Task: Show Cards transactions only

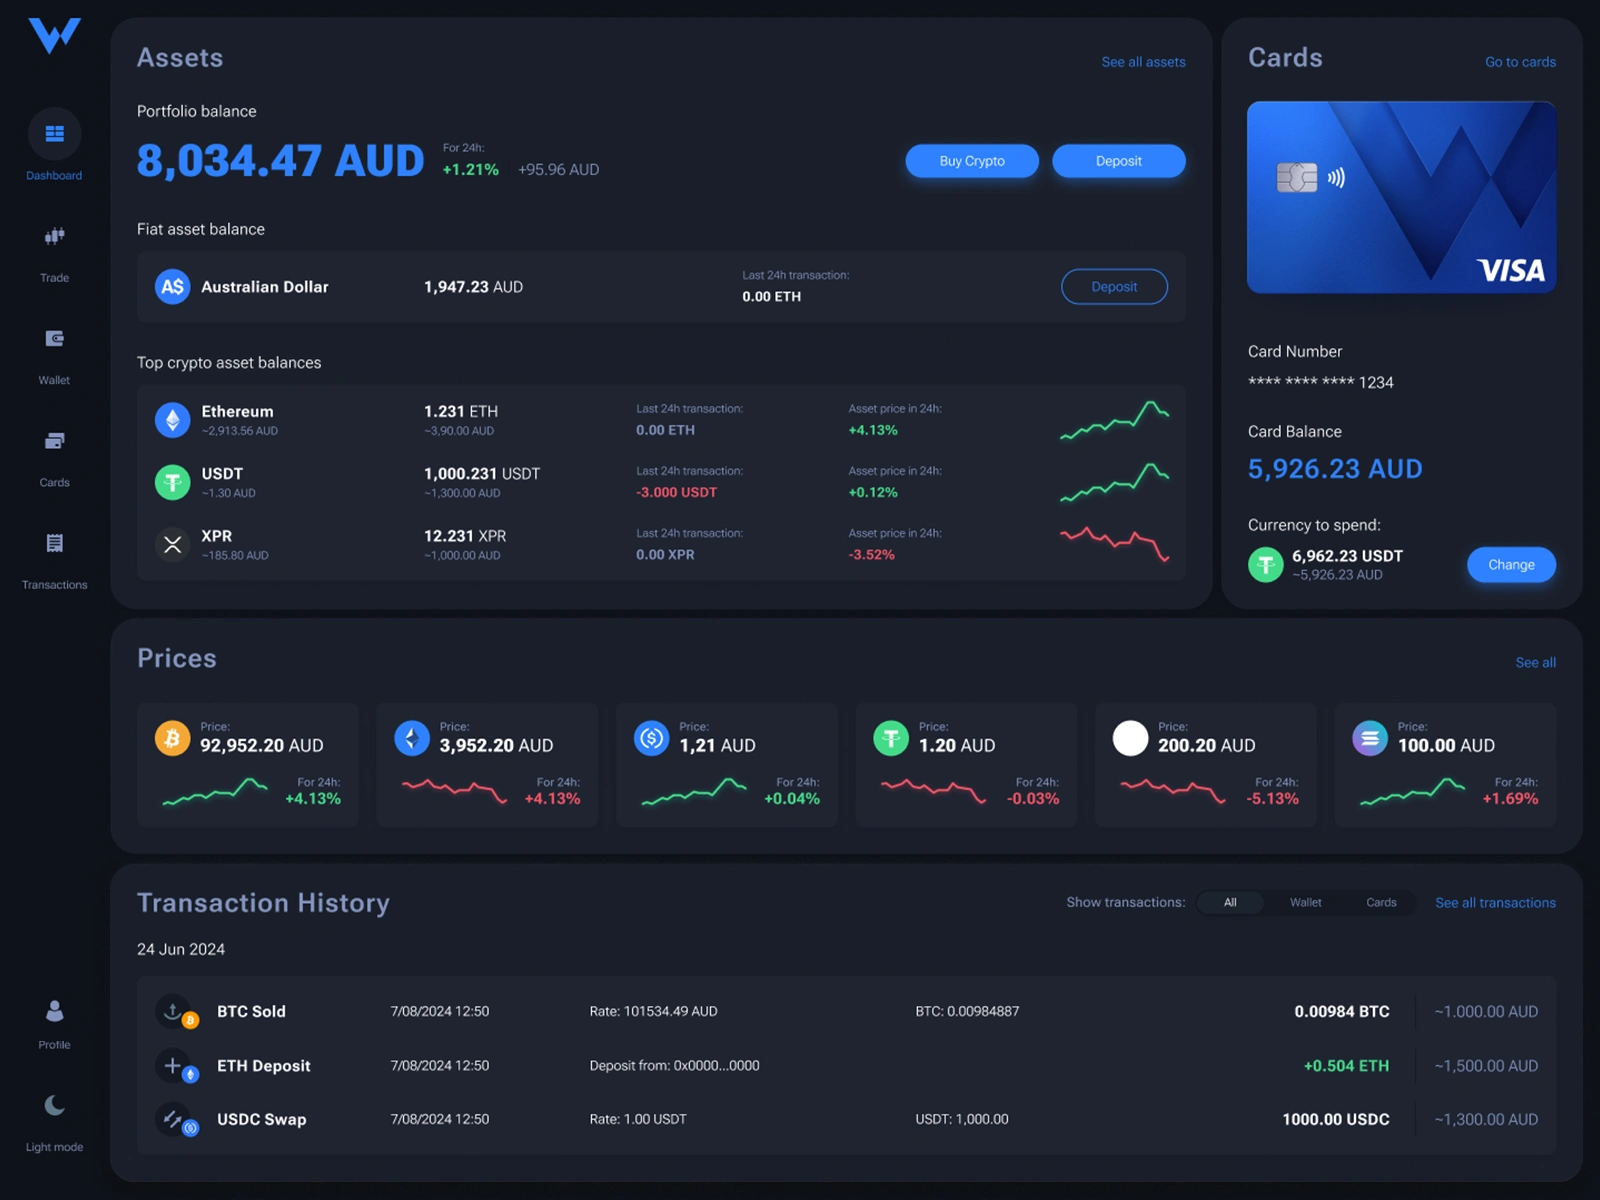Action: [1381, 902]
